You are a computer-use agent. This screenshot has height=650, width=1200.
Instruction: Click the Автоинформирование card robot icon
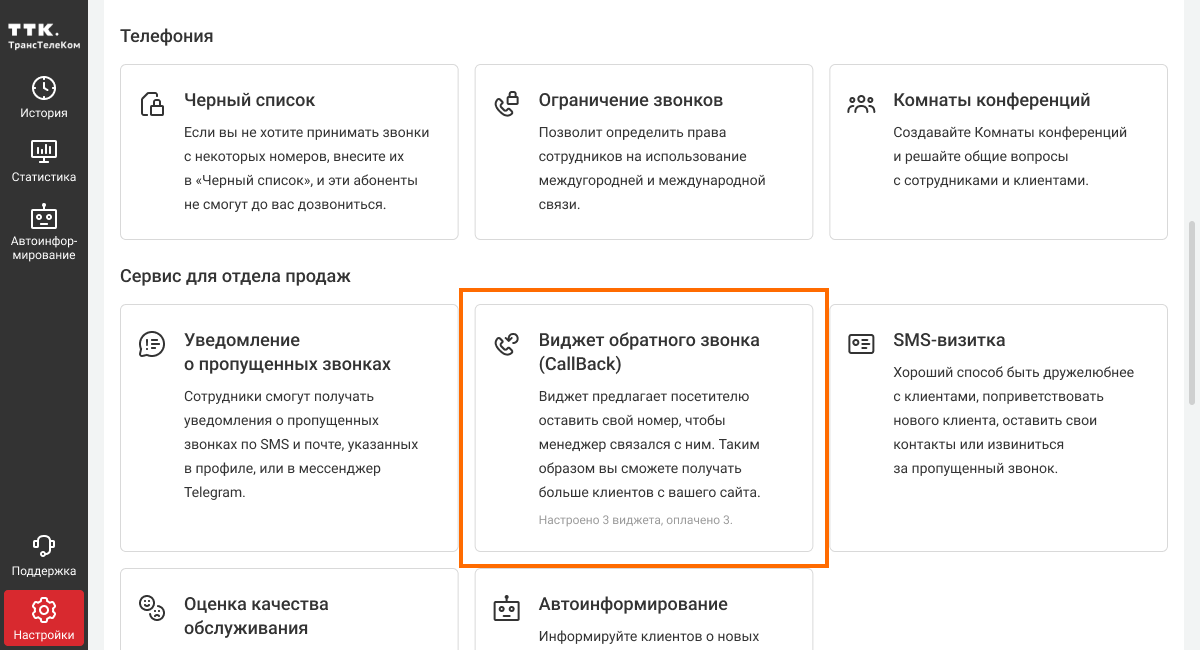pyautogui.click(x=507, y=608)
